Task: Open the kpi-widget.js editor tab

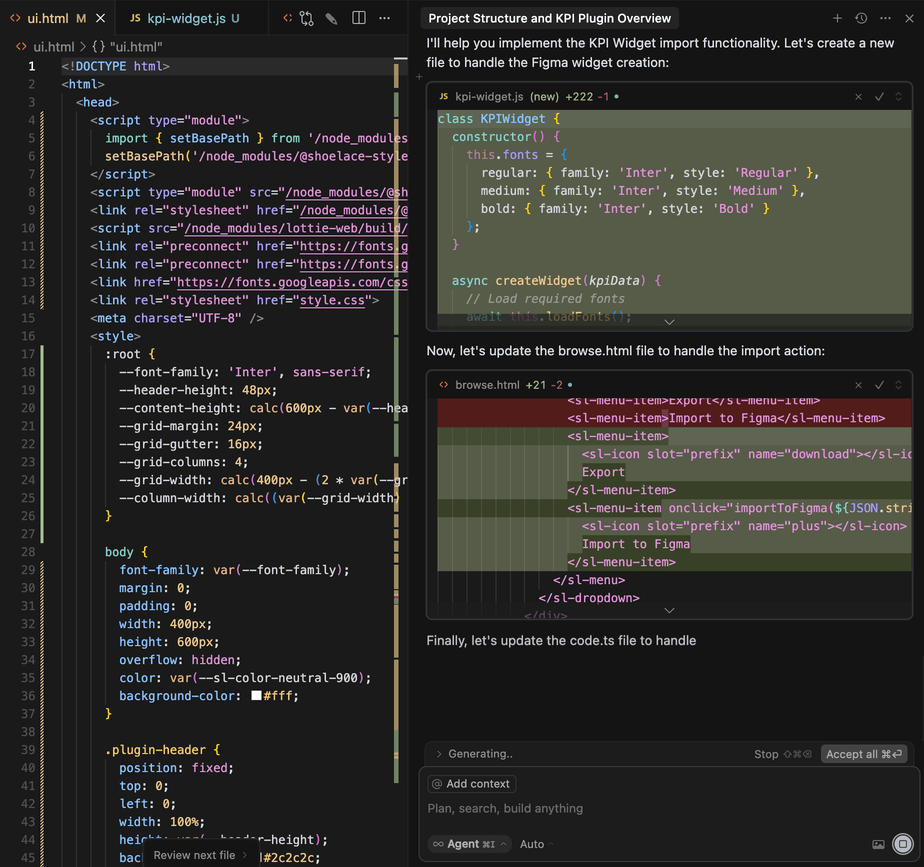Action: click(186, 18)
